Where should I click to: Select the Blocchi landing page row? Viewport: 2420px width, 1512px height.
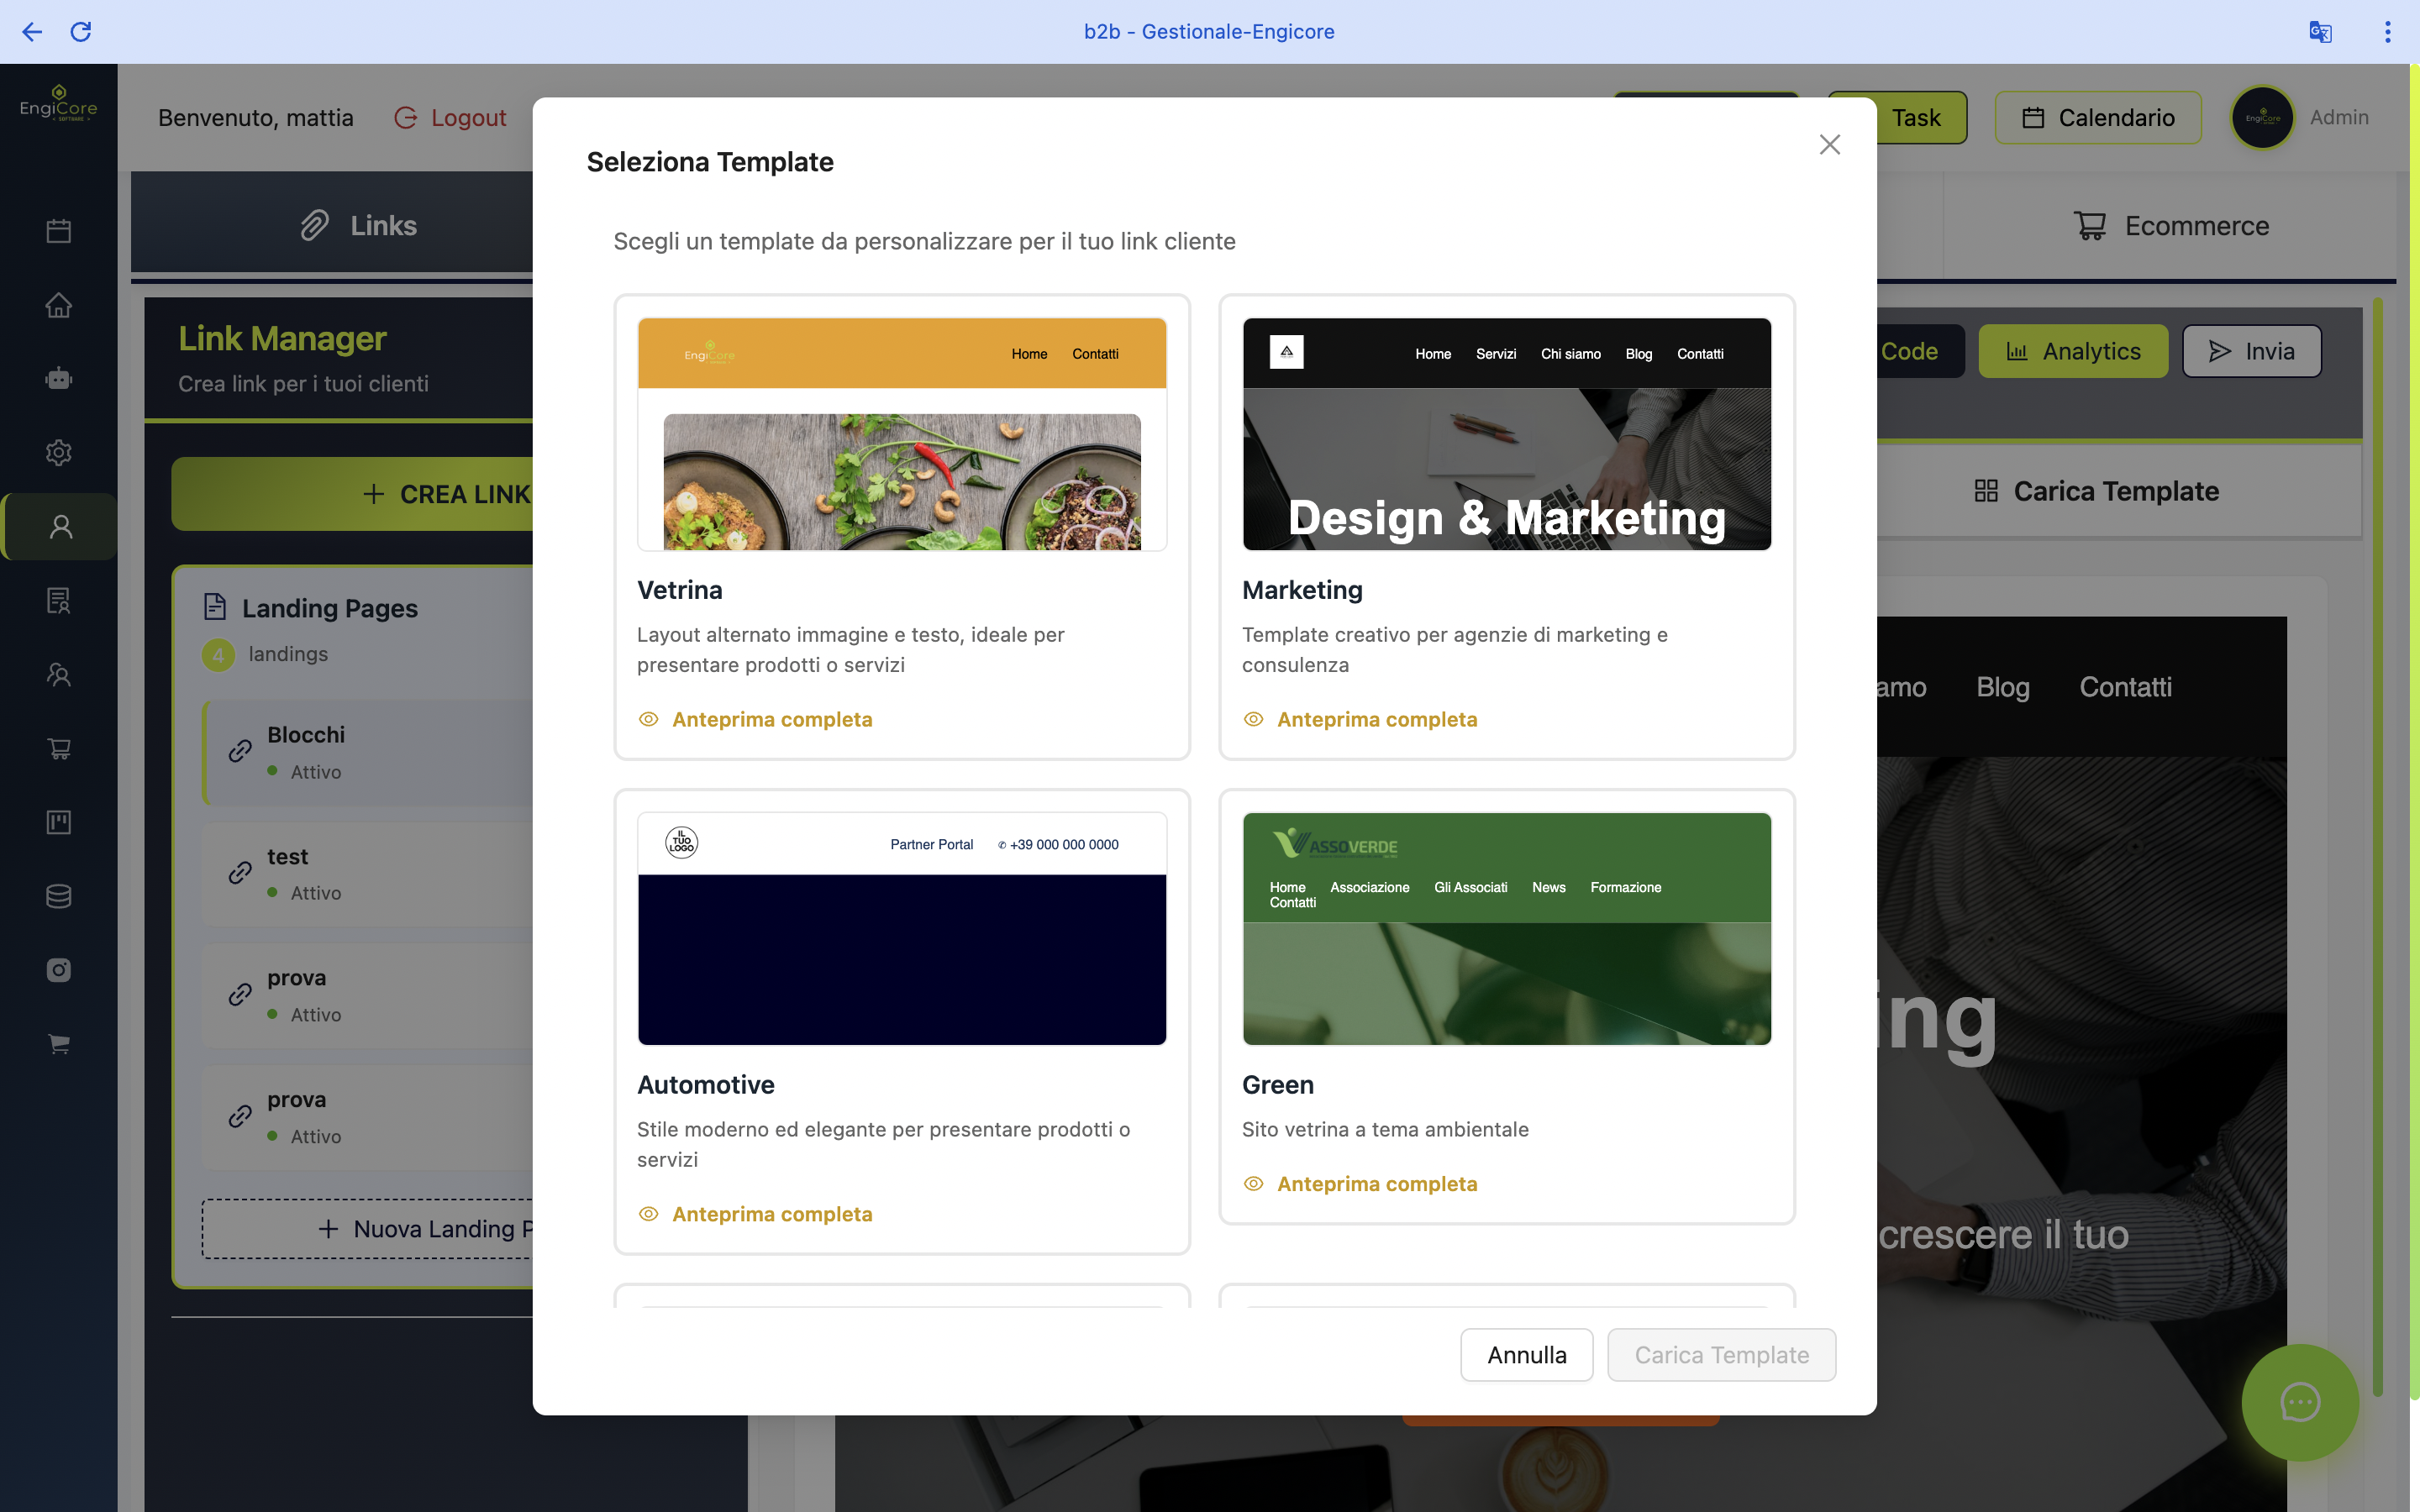(368, 752)
